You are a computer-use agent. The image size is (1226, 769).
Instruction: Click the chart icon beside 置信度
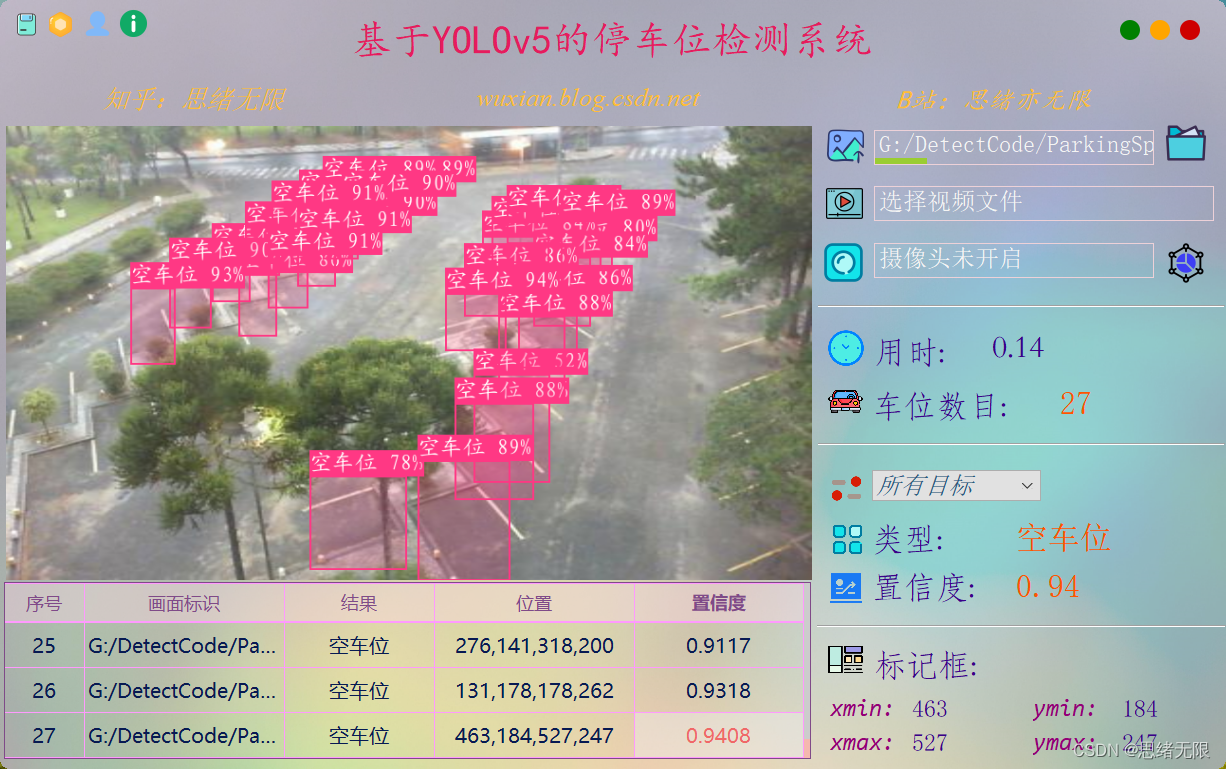pyautogui.click(x=846, y=587)
